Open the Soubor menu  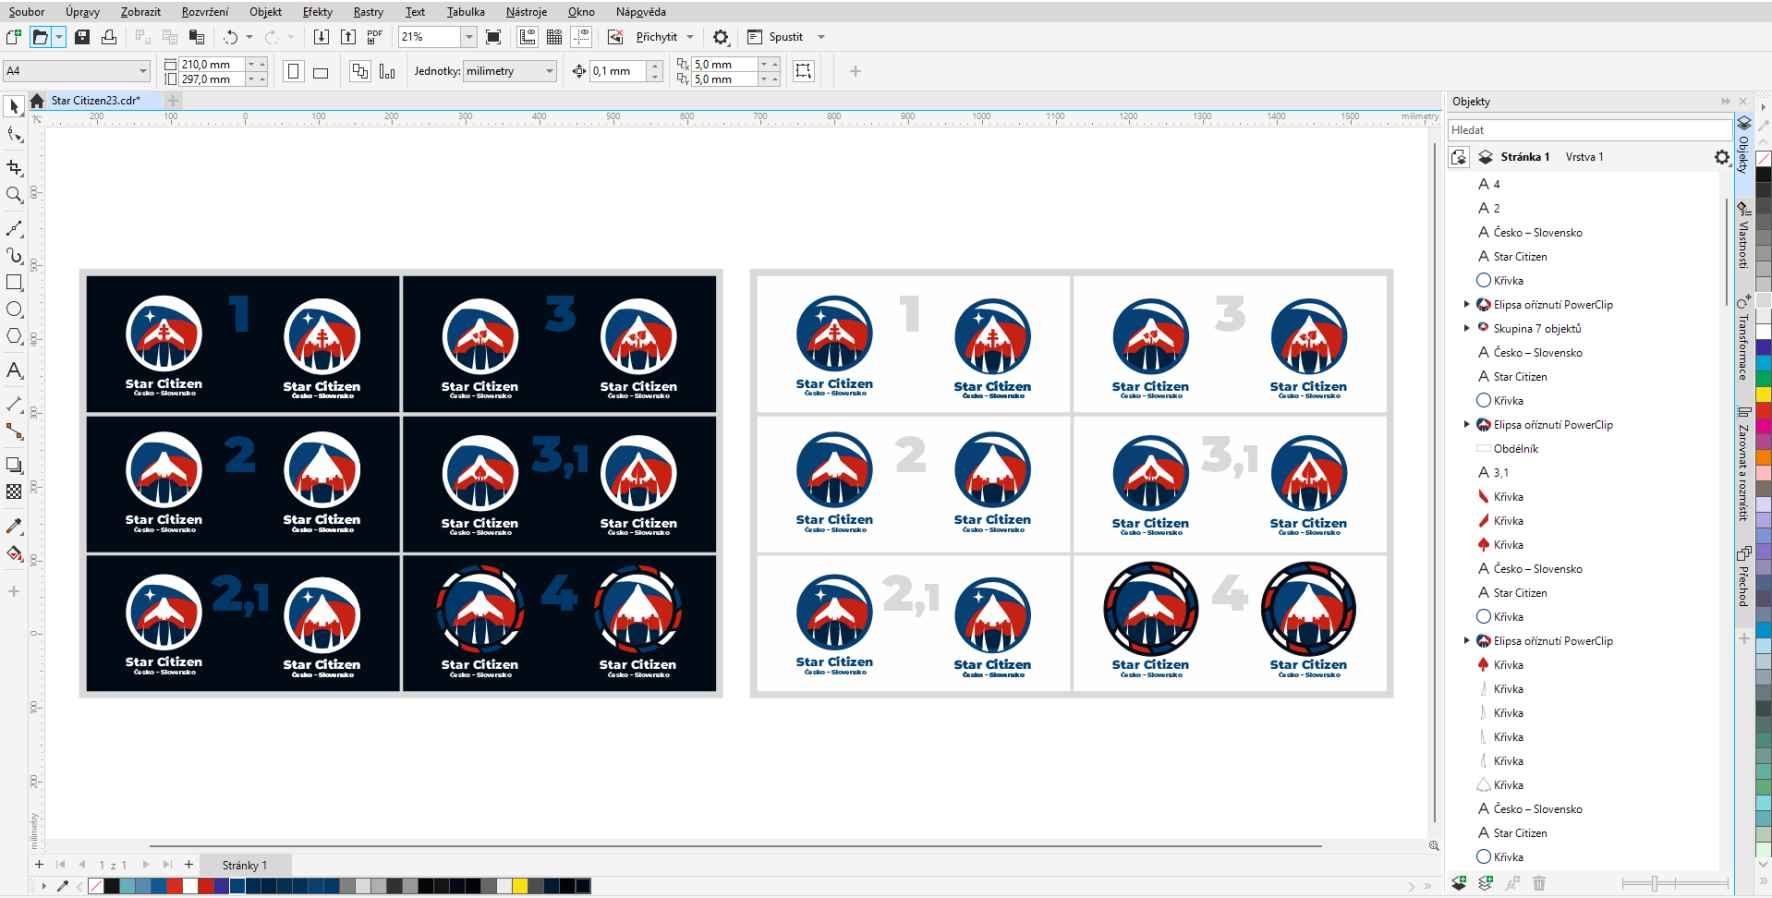27,12
